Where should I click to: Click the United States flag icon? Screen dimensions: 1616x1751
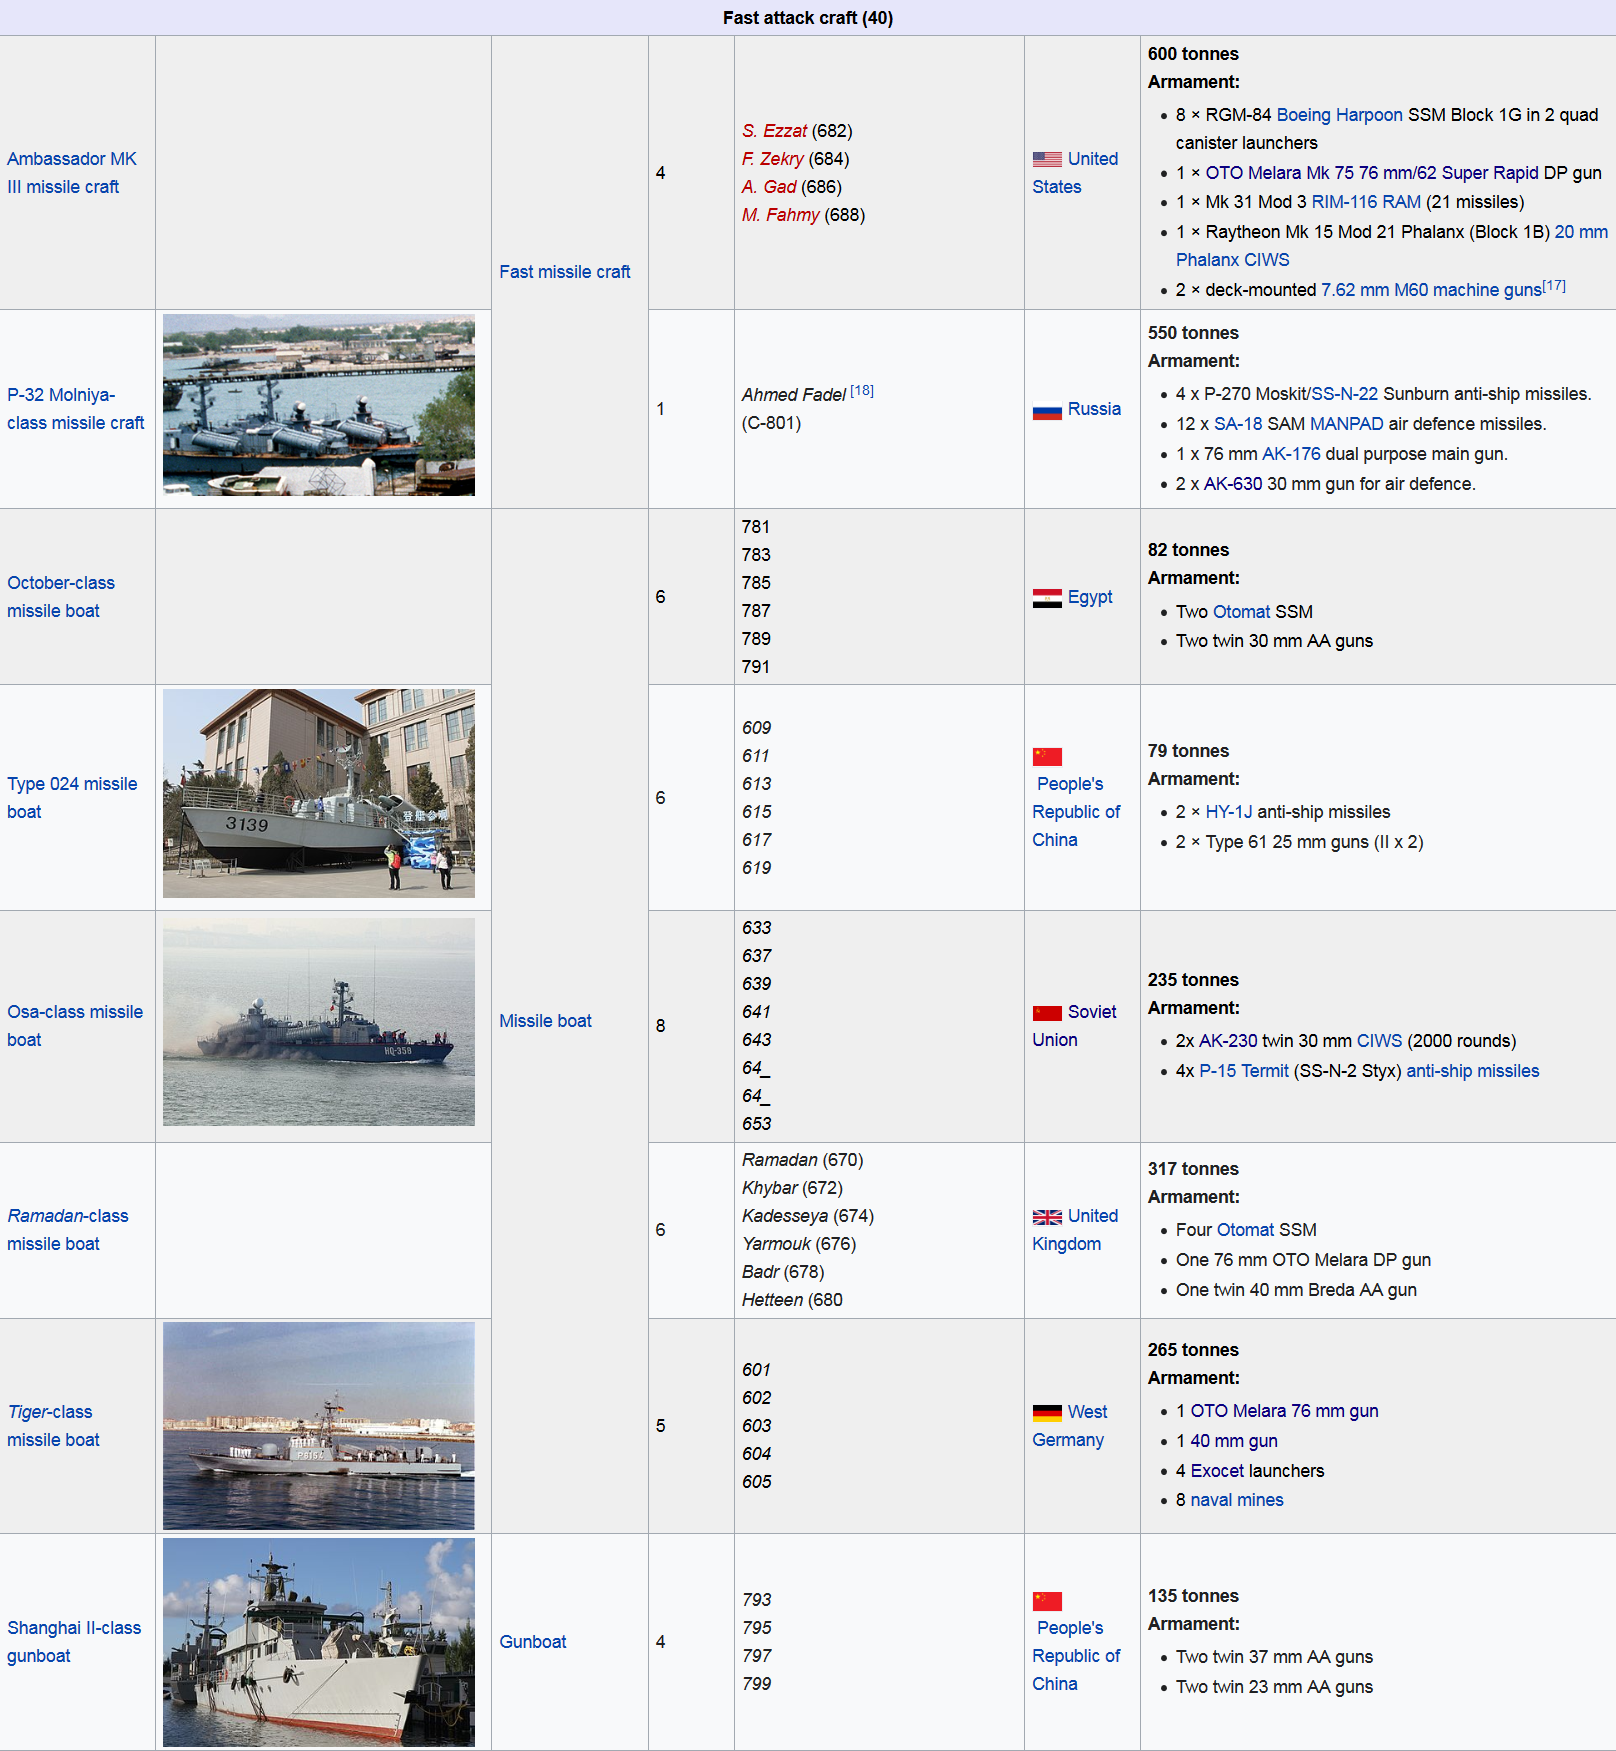[x=1047, y=159]
